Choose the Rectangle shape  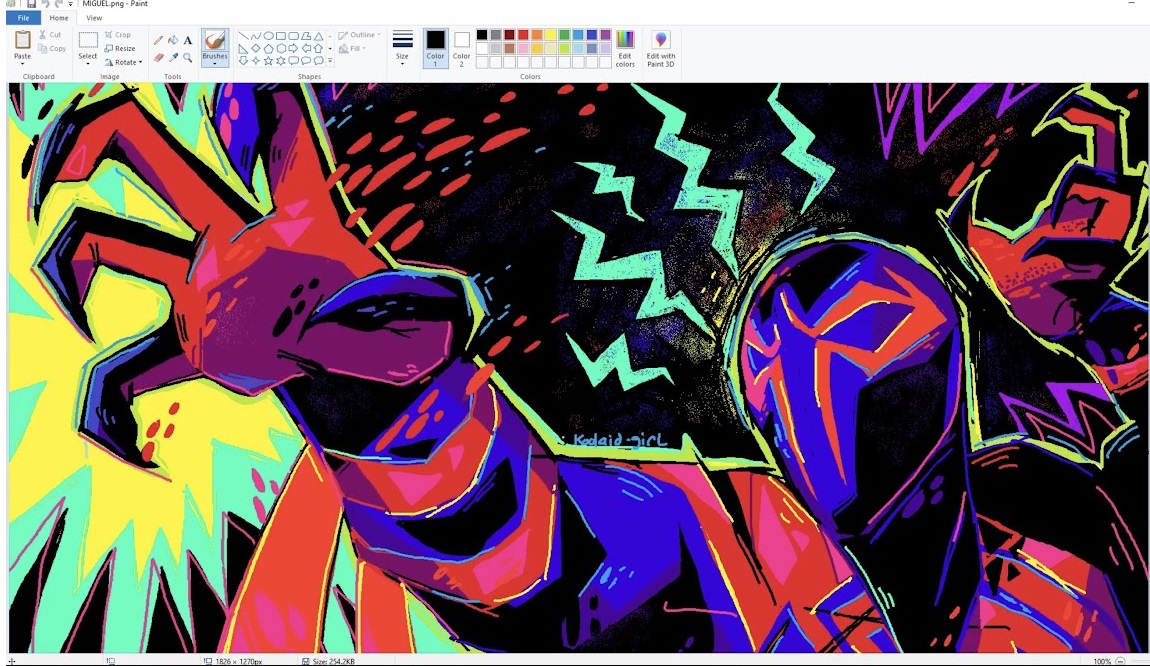pos(281,36)
